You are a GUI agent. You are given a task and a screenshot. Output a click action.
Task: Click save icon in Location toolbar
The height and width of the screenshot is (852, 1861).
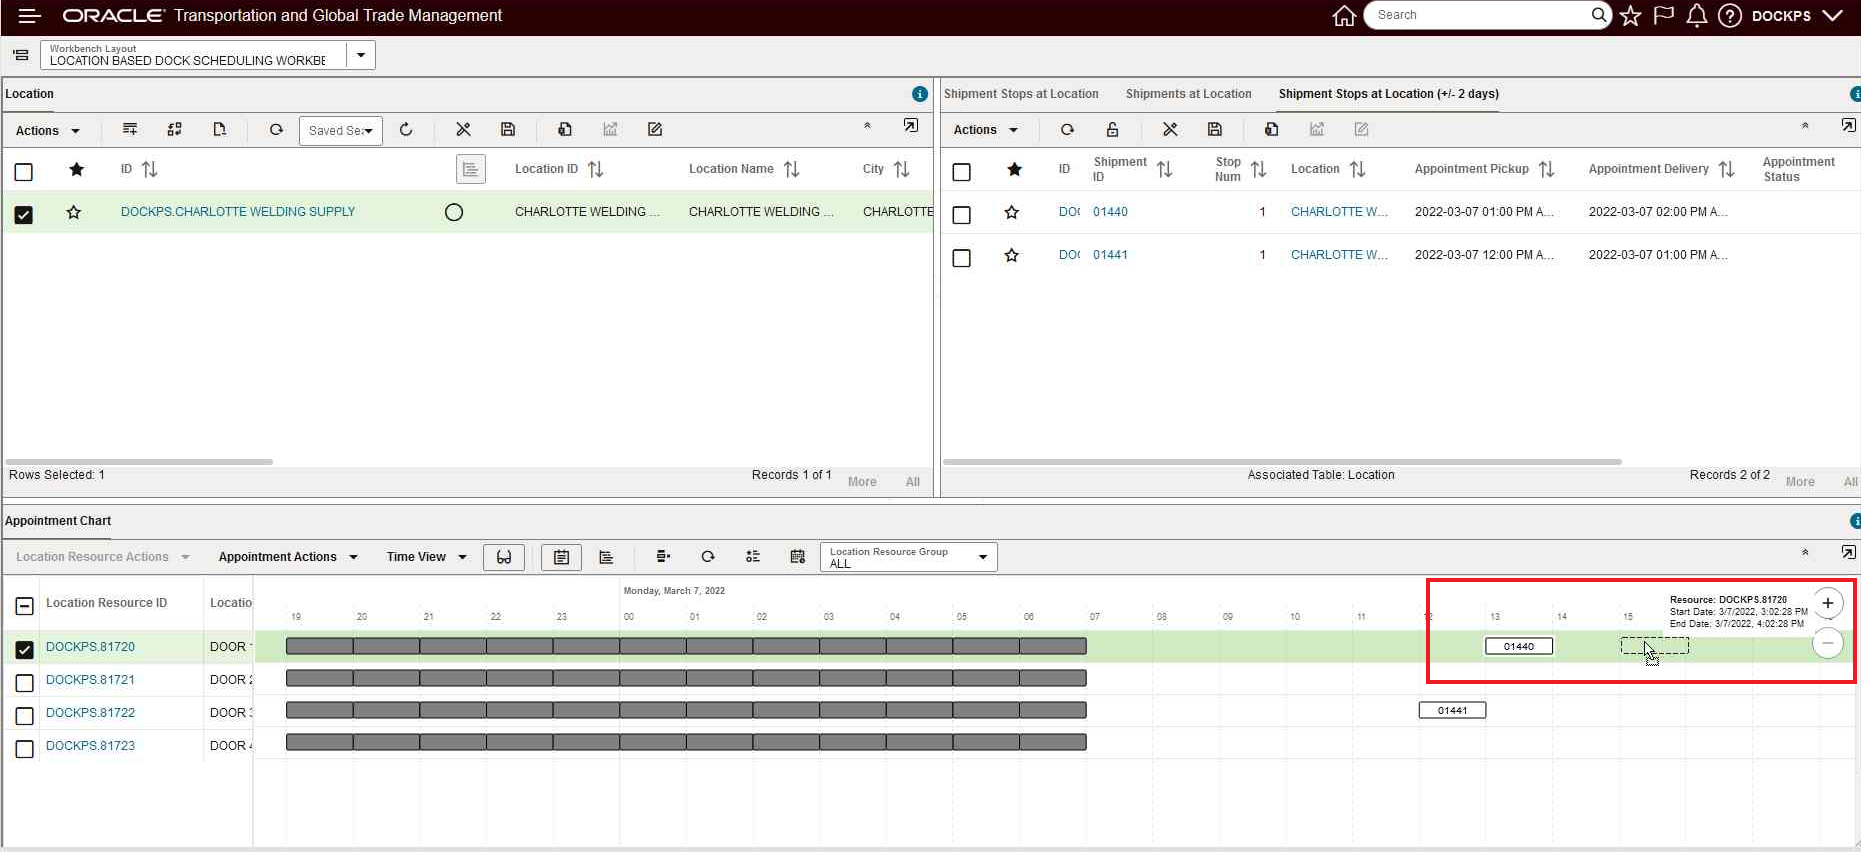pyautogui.click(x=508, y=129)
